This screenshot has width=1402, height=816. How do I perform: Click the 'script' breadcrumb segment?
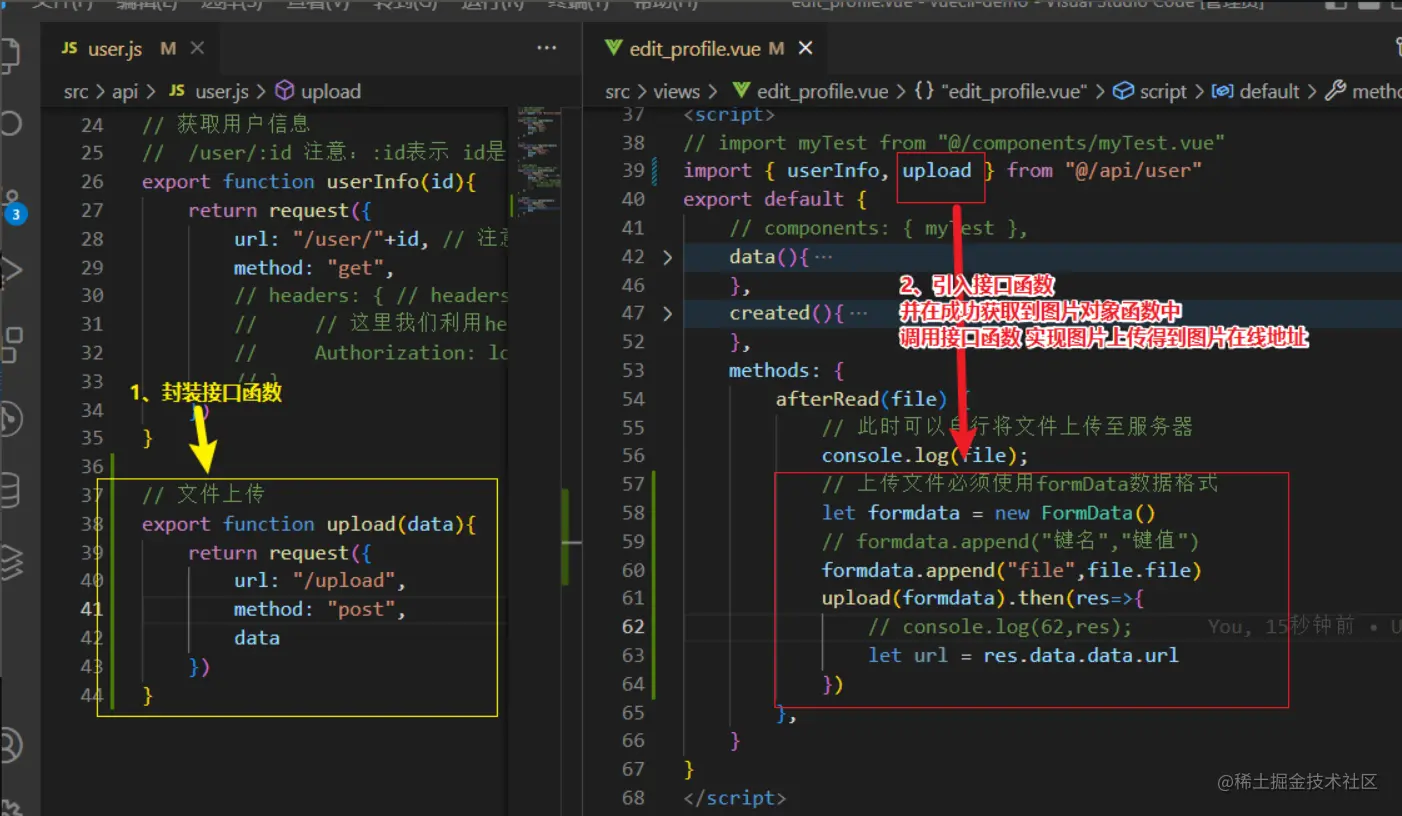1150,91
